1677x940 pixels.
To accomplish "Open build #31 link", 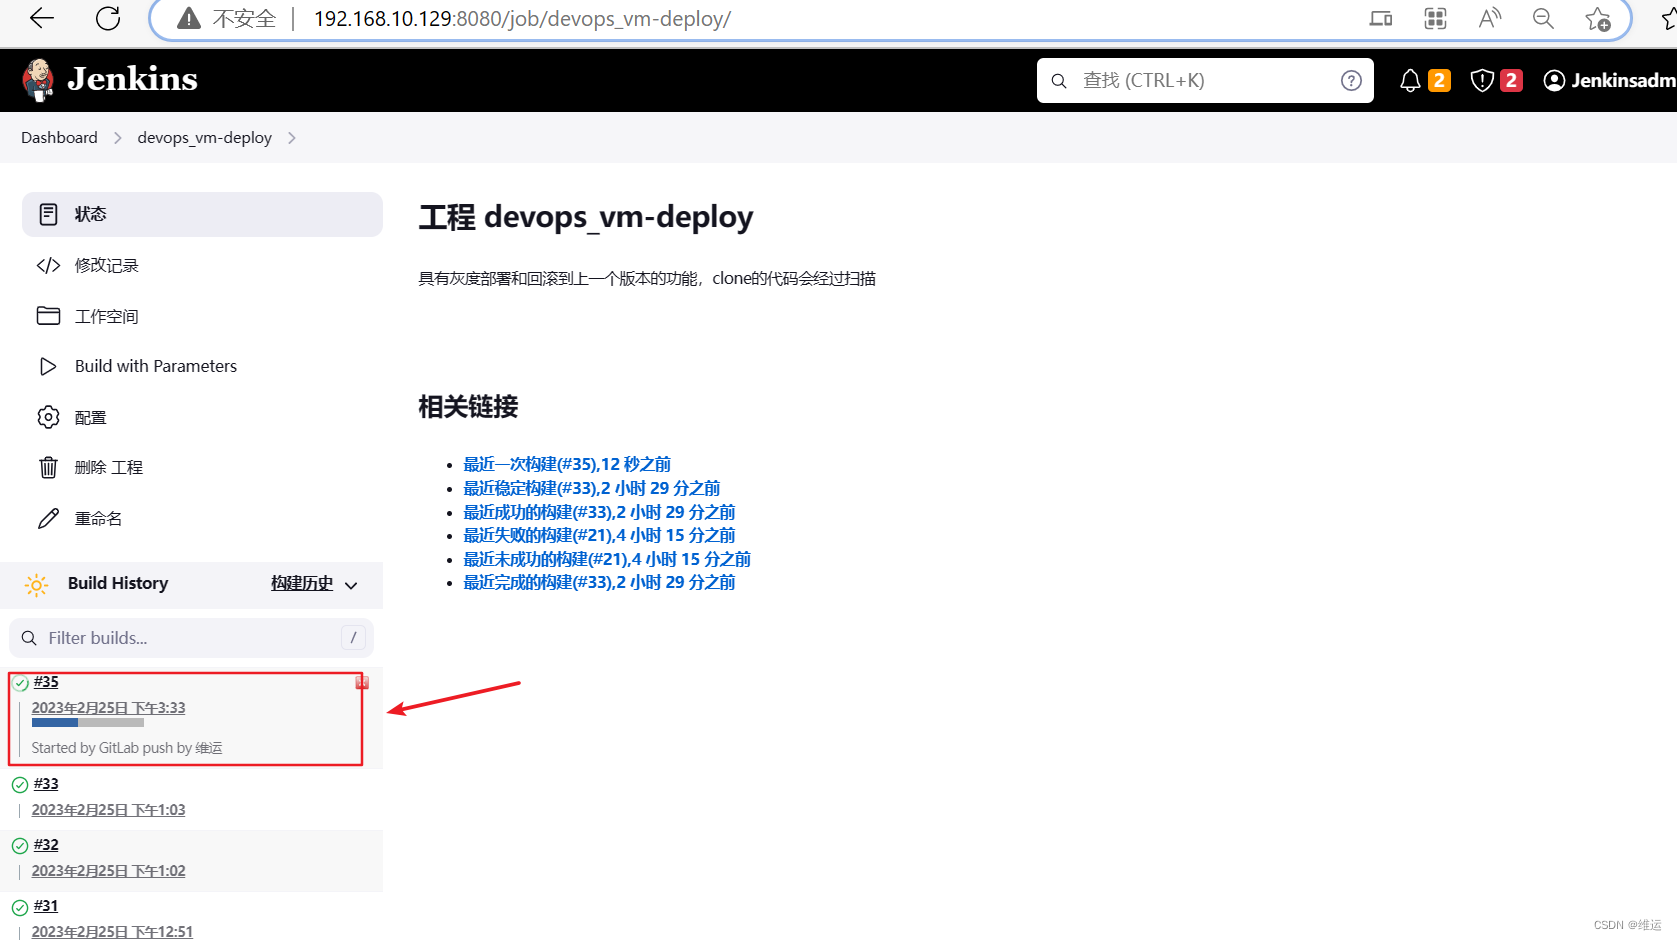I will click(x=46, y=906).
